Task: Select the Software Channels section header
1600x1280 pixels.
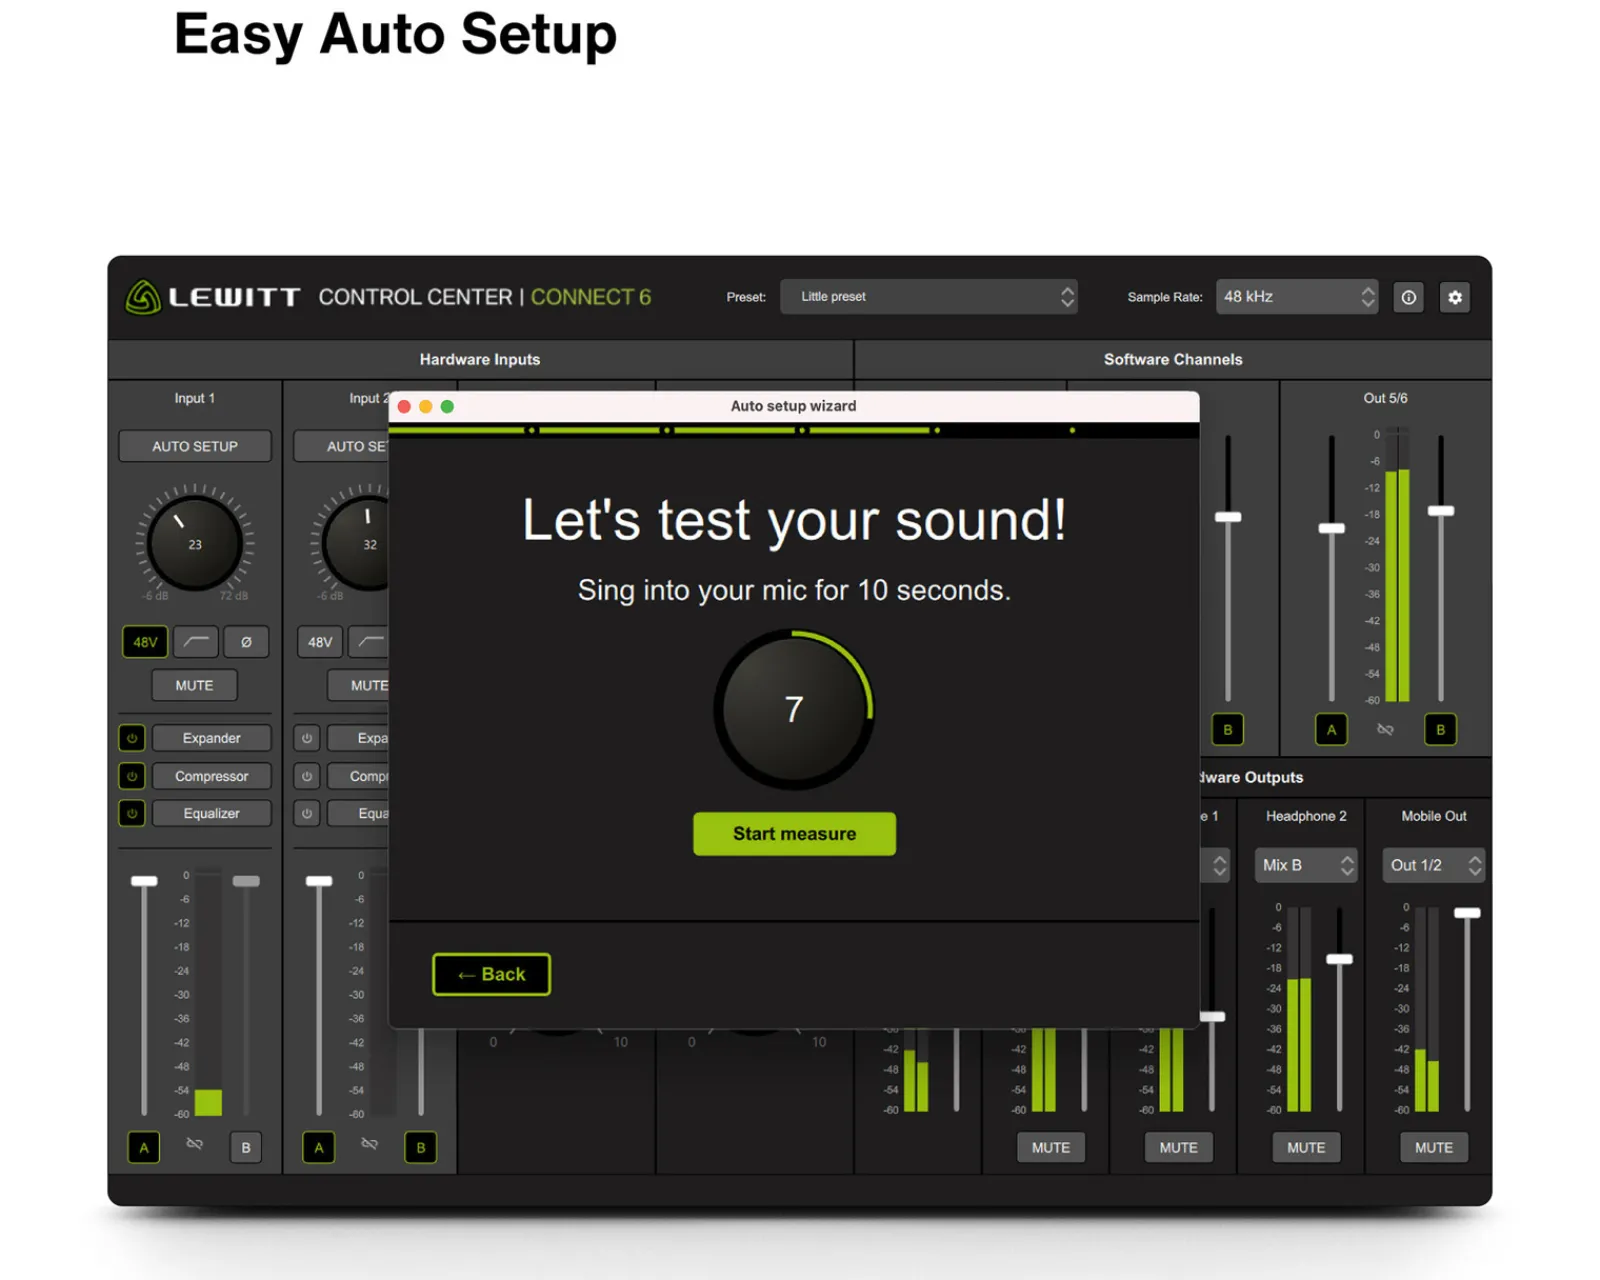Action: coord(1172,359)
